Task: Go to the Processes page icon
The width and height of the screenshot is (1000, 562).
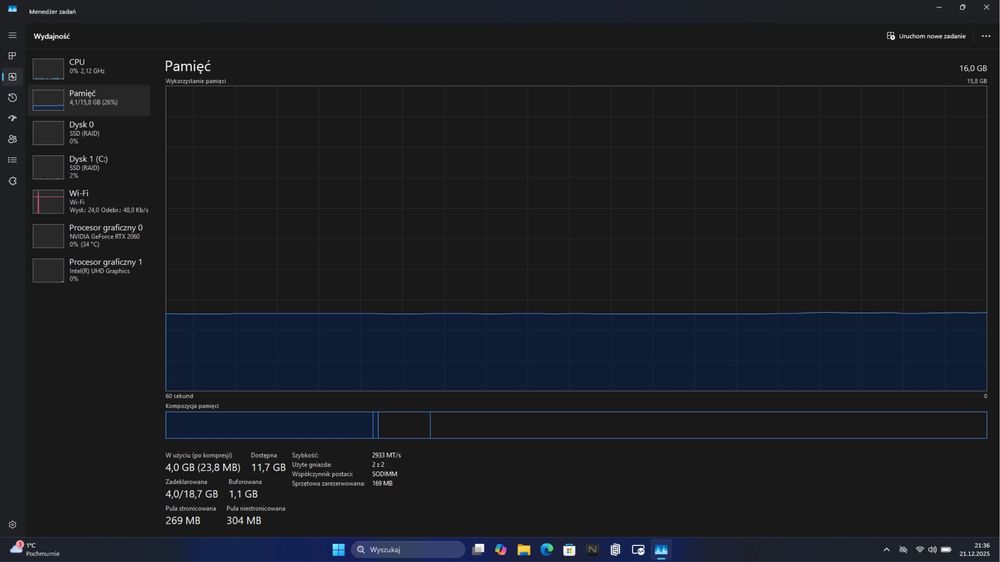Action: (x=12, y=56)
